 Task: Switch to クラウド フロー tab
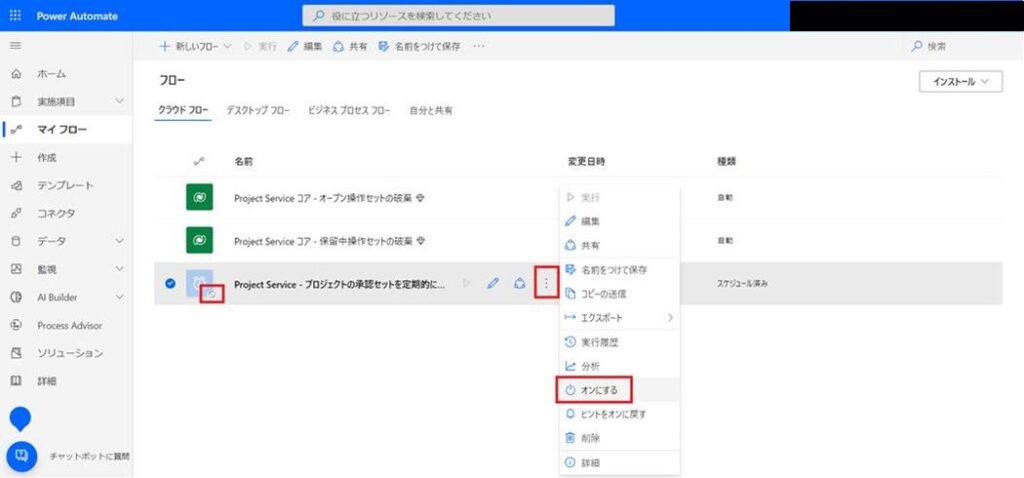click(x=184, y=110)
